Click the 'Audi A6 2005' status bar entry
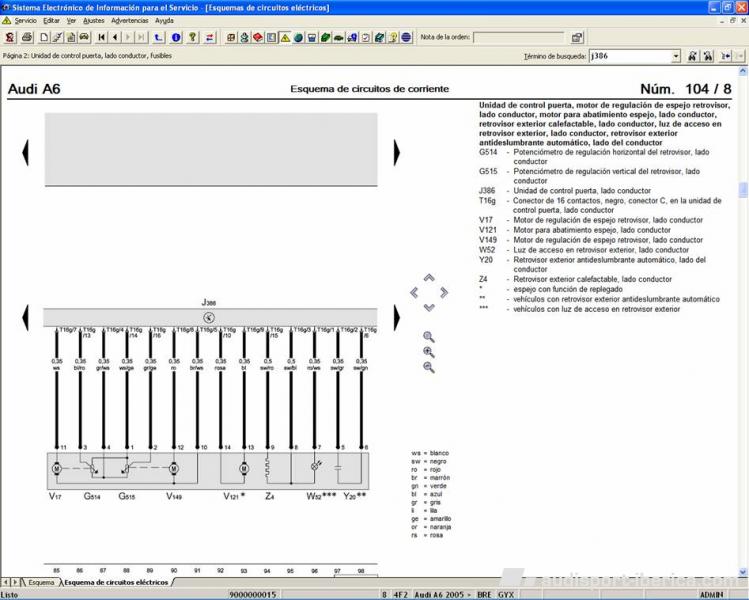 tap(442, 595)
